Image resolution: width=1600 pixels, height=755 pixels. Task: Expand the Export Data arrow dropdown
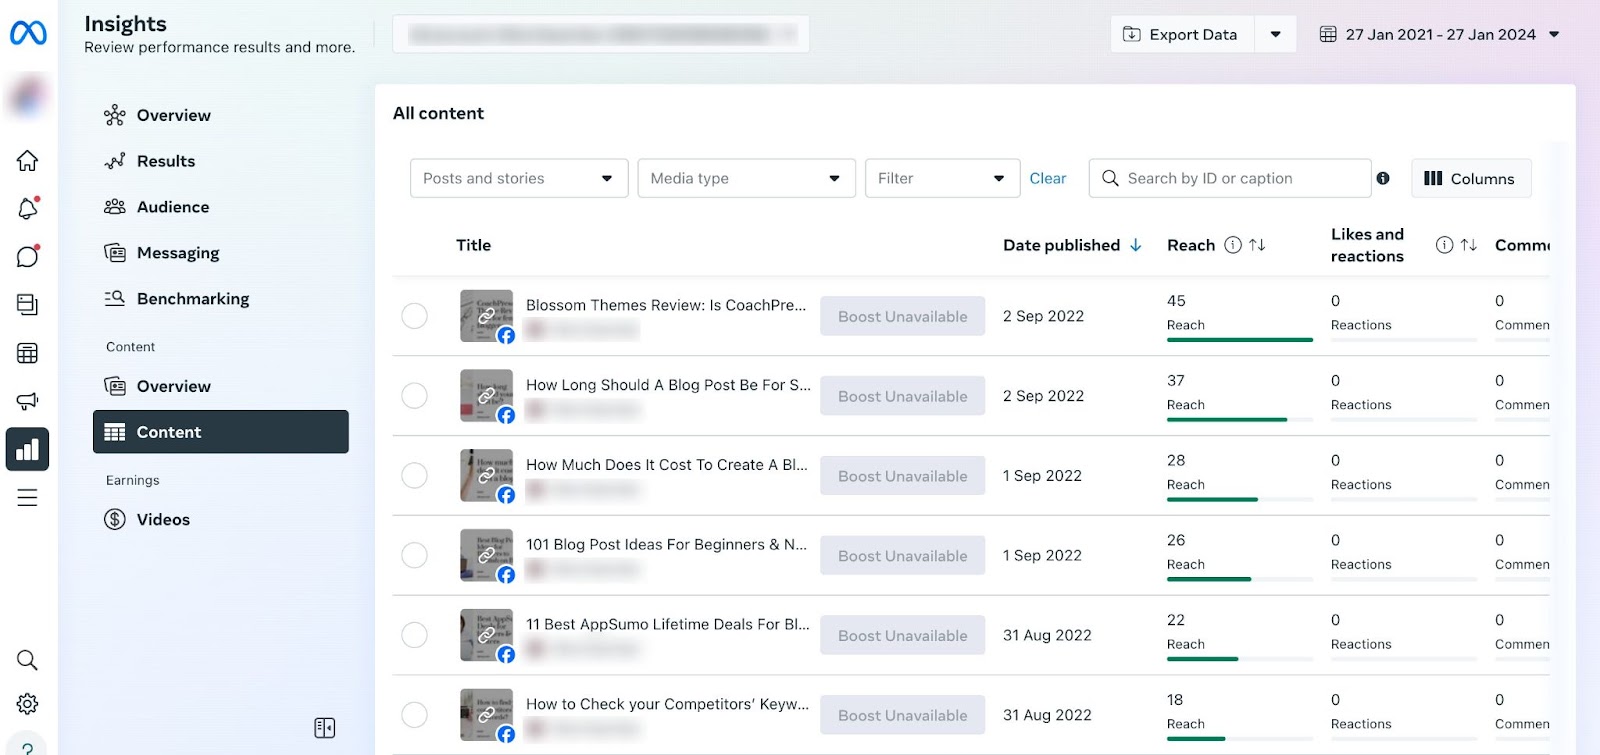[1275, 34]
